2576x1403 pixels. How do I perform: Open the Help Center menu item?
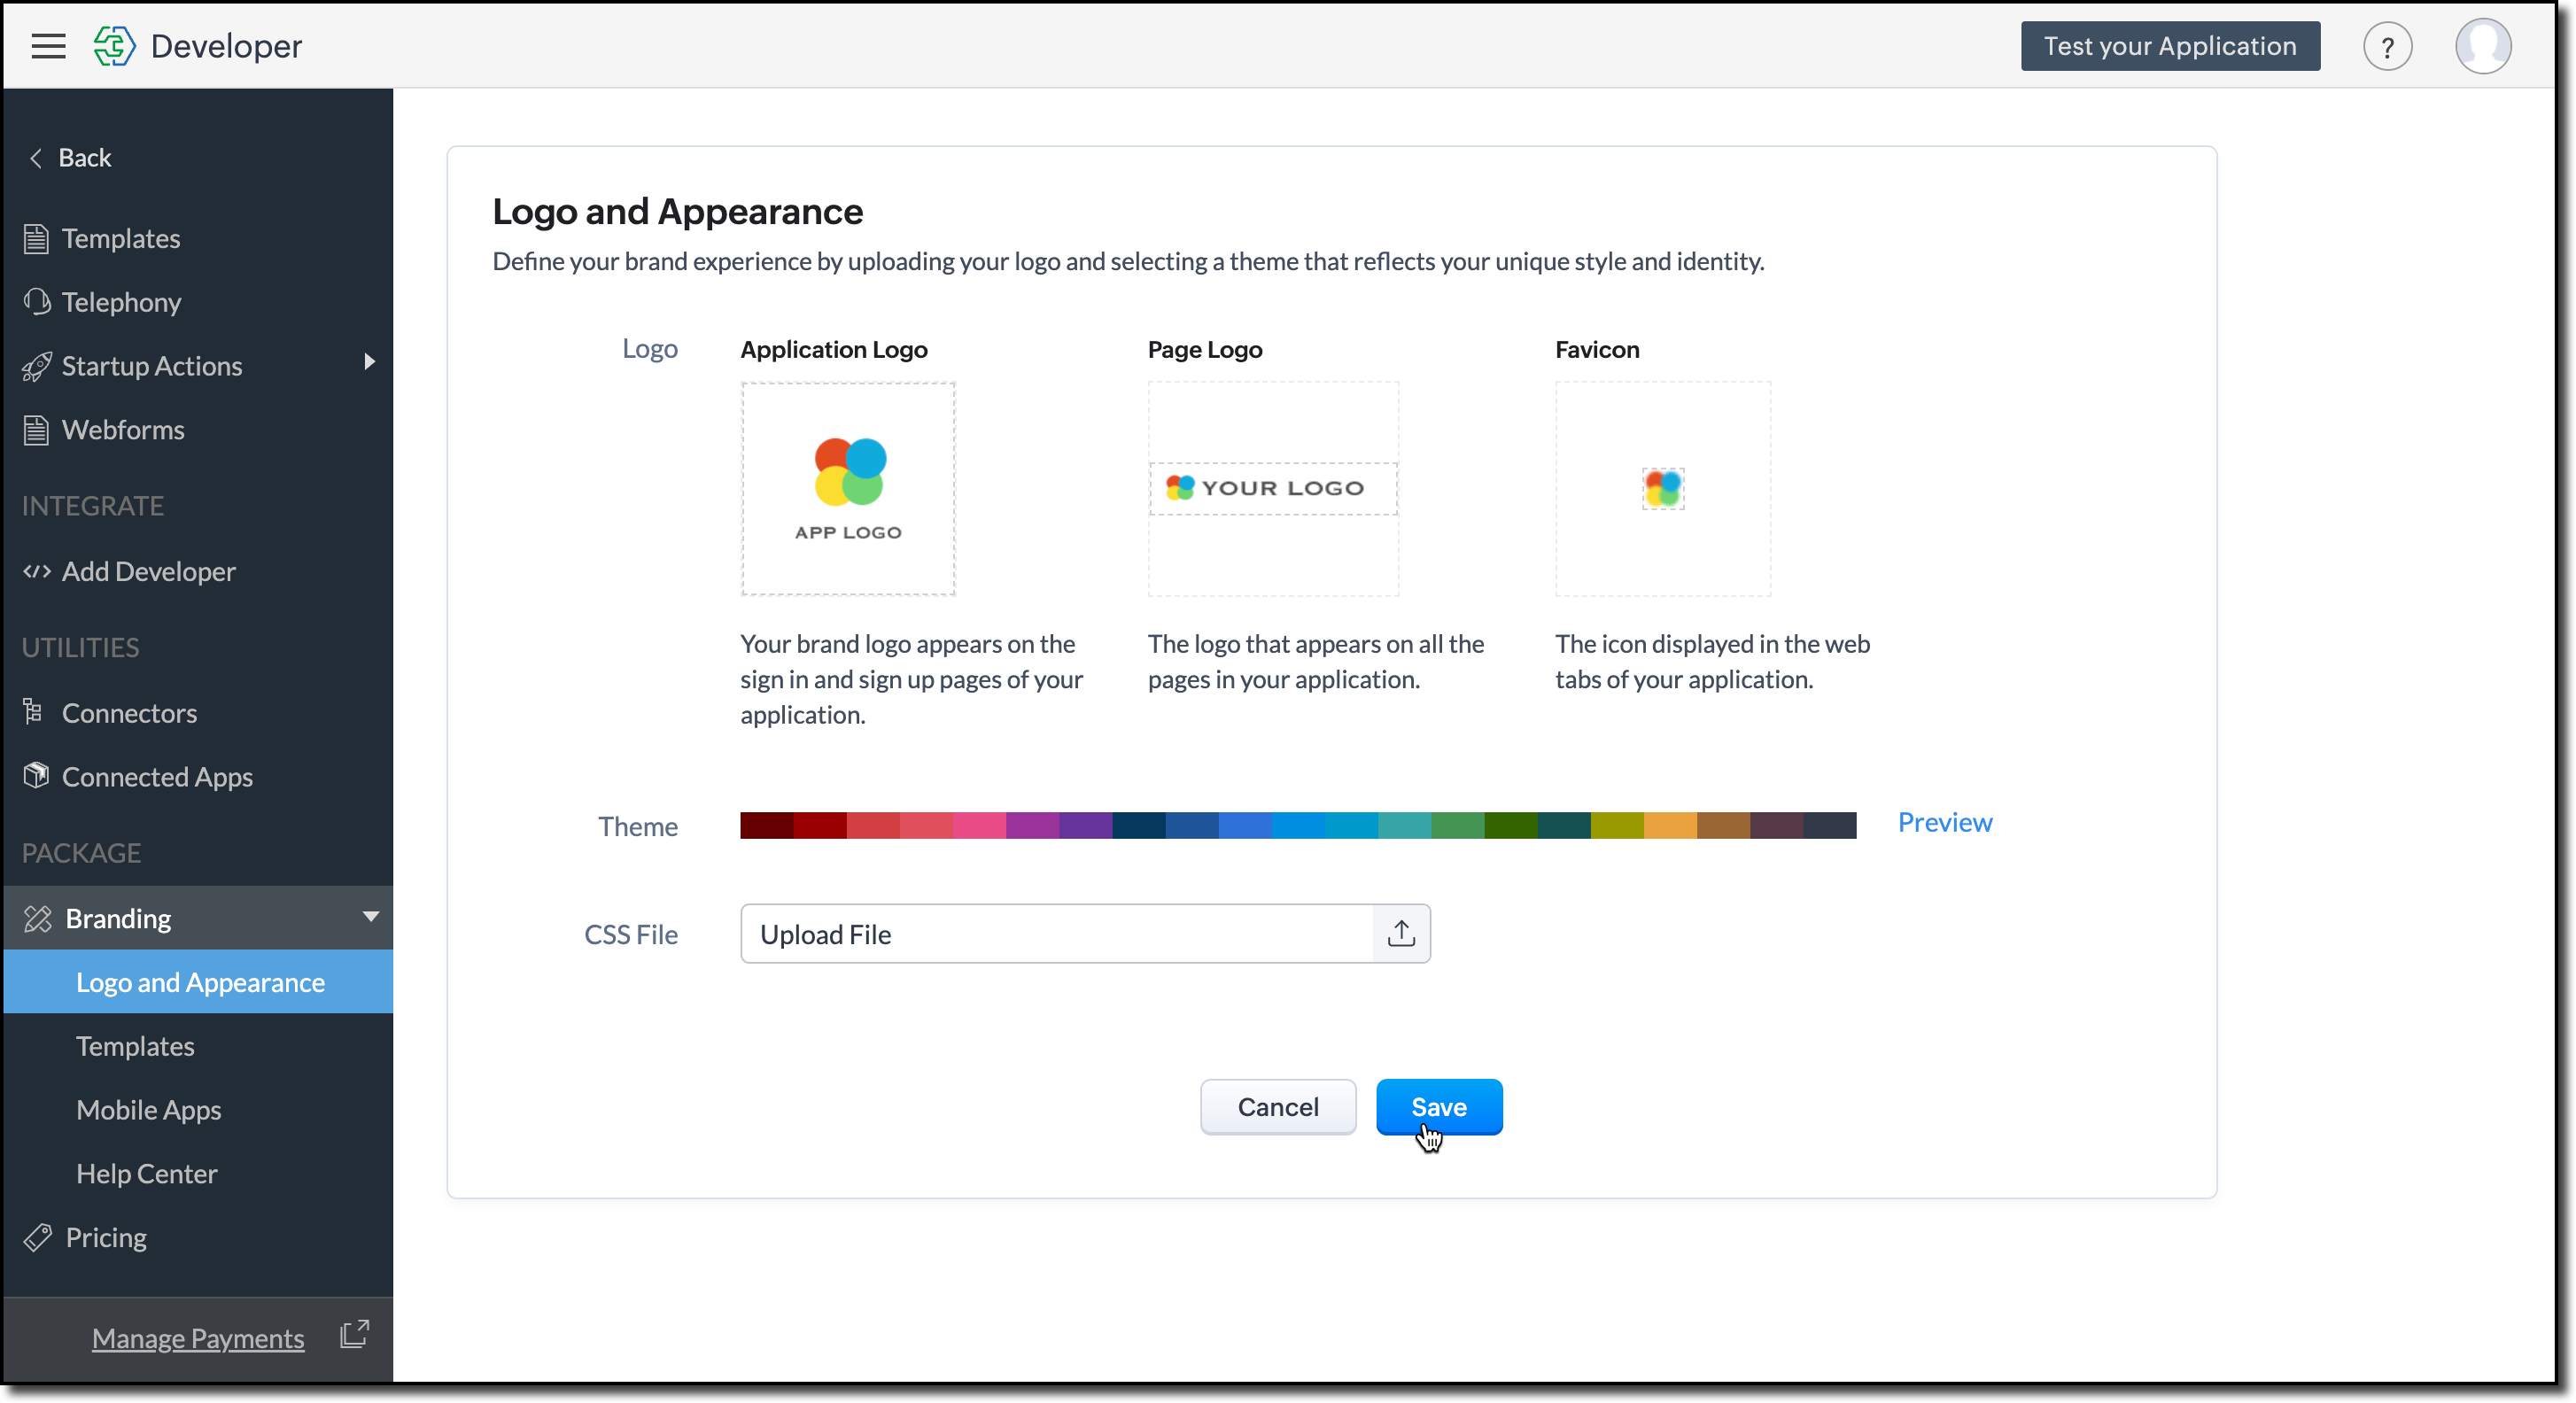[x=147, y=1173]
